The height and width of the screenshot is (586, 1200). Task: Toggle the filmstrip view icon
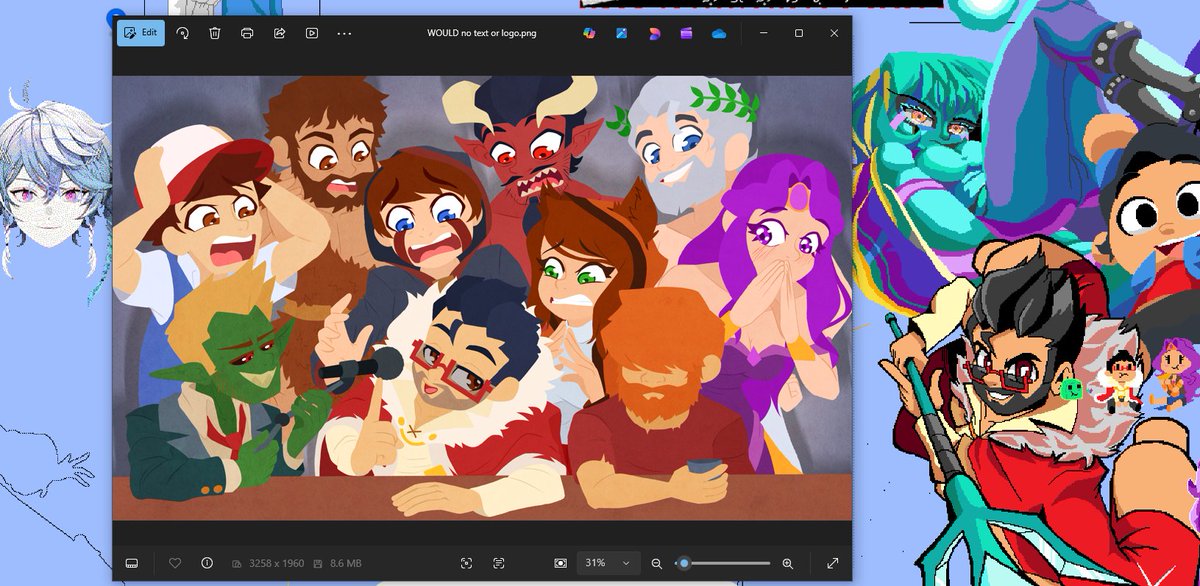coord(131,563)
